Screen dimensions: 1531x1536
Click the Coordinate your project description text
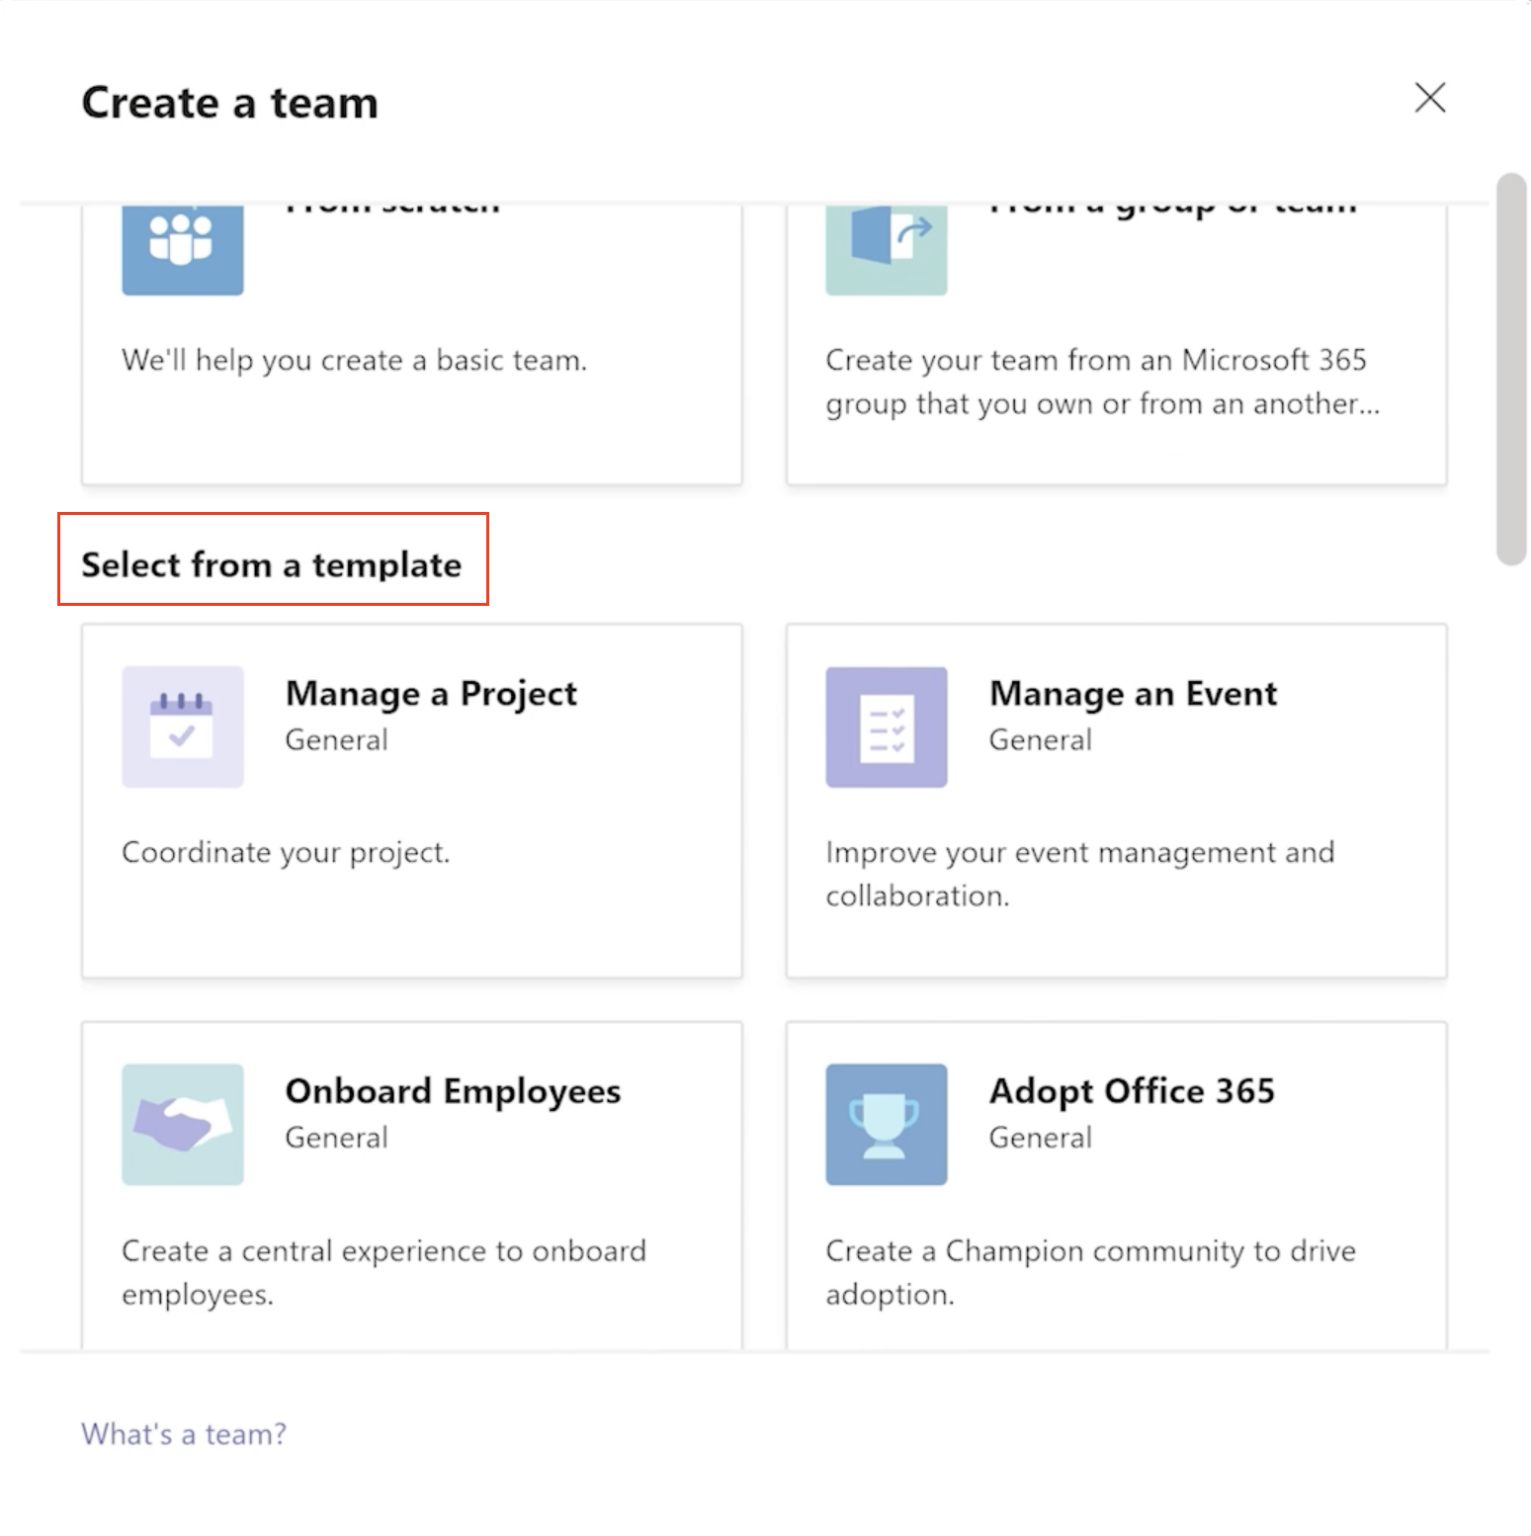285,852
